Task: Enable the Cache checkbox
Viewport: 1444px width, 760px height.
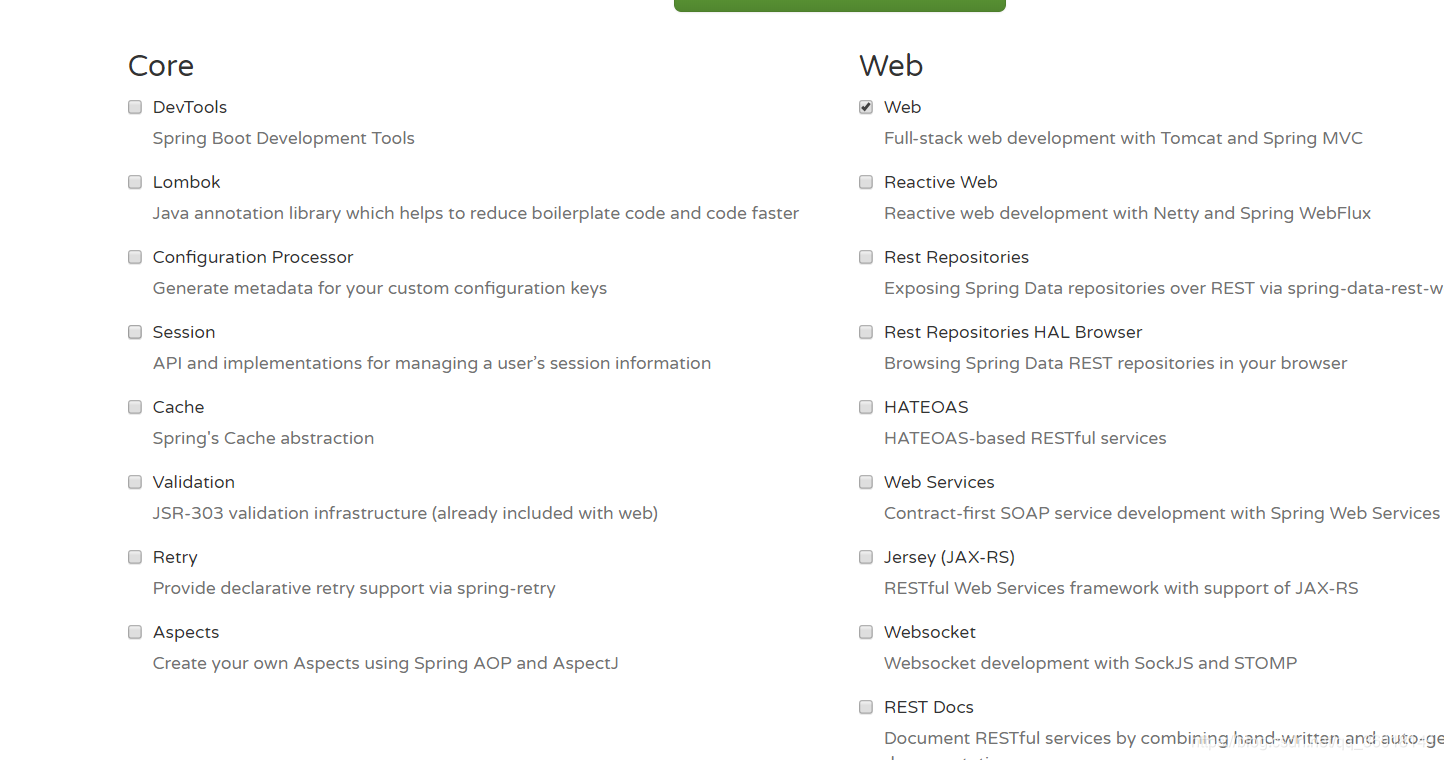Action: tap(135, 407)
